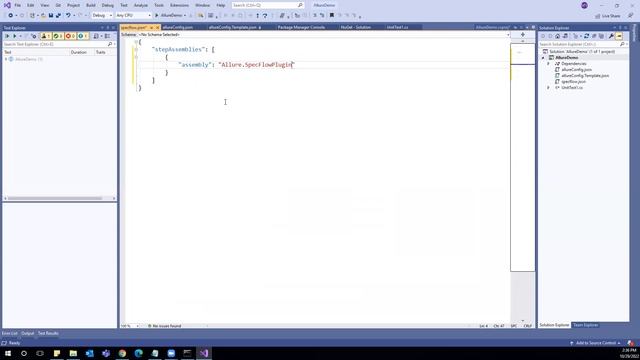Open File Explorer from the taskbar
Screen dimensions: 640x360
click(x=73, y=353)
